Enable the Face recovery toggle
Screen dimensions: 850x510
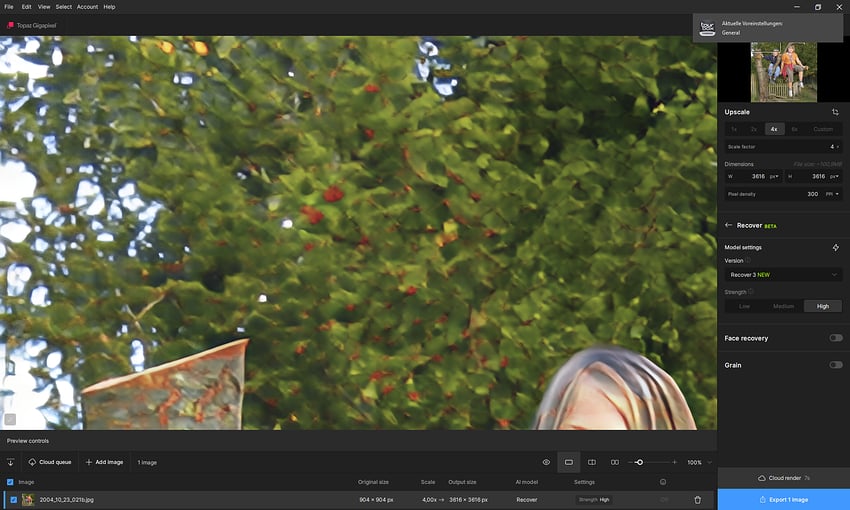pyautogui.click(x=835, y=338)
